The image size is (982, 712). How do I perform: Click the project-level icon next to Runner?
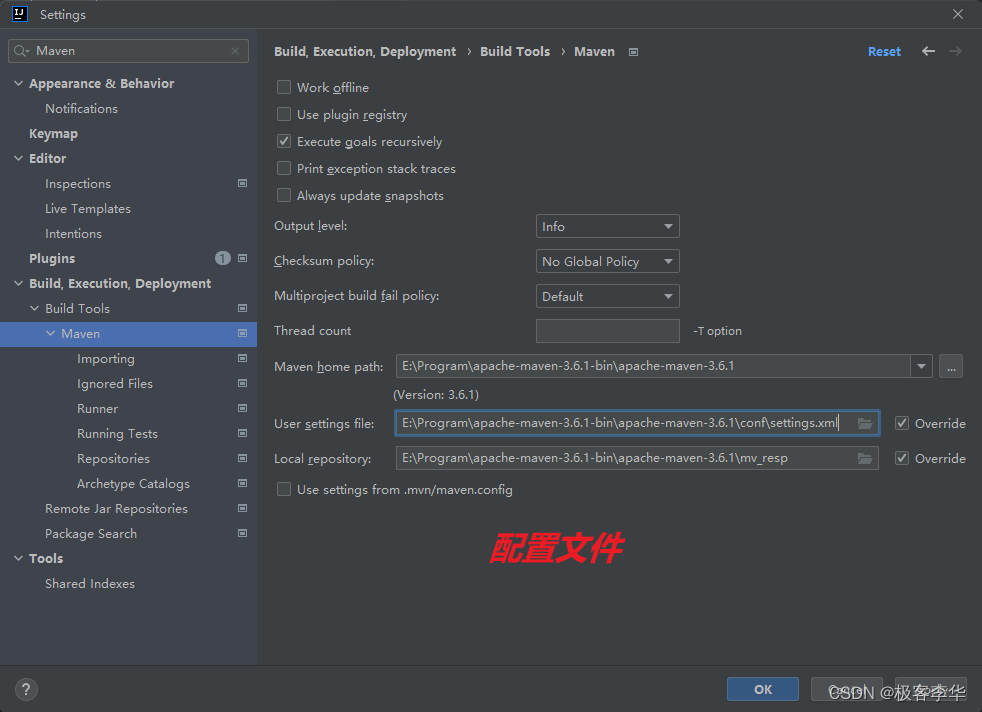(242, 408)
